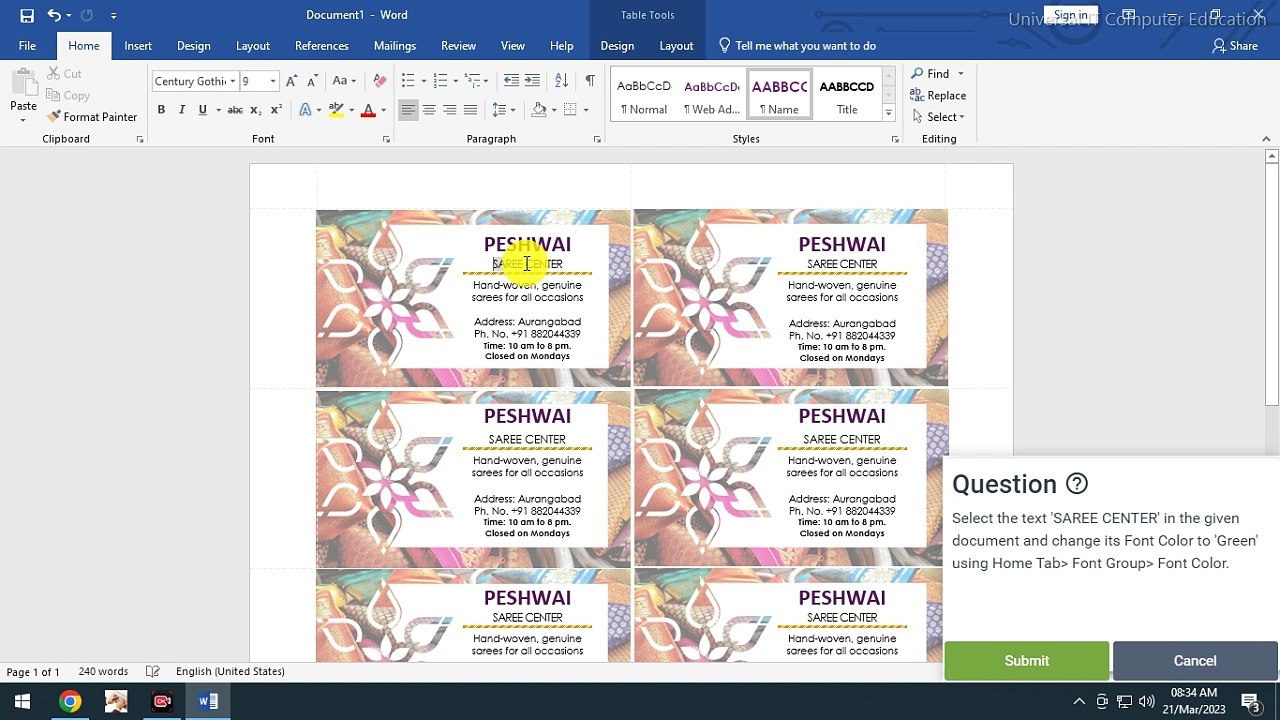Sort the selected text
The width and height of the screenshot is (1280, 720).
[x=561, y=81]
